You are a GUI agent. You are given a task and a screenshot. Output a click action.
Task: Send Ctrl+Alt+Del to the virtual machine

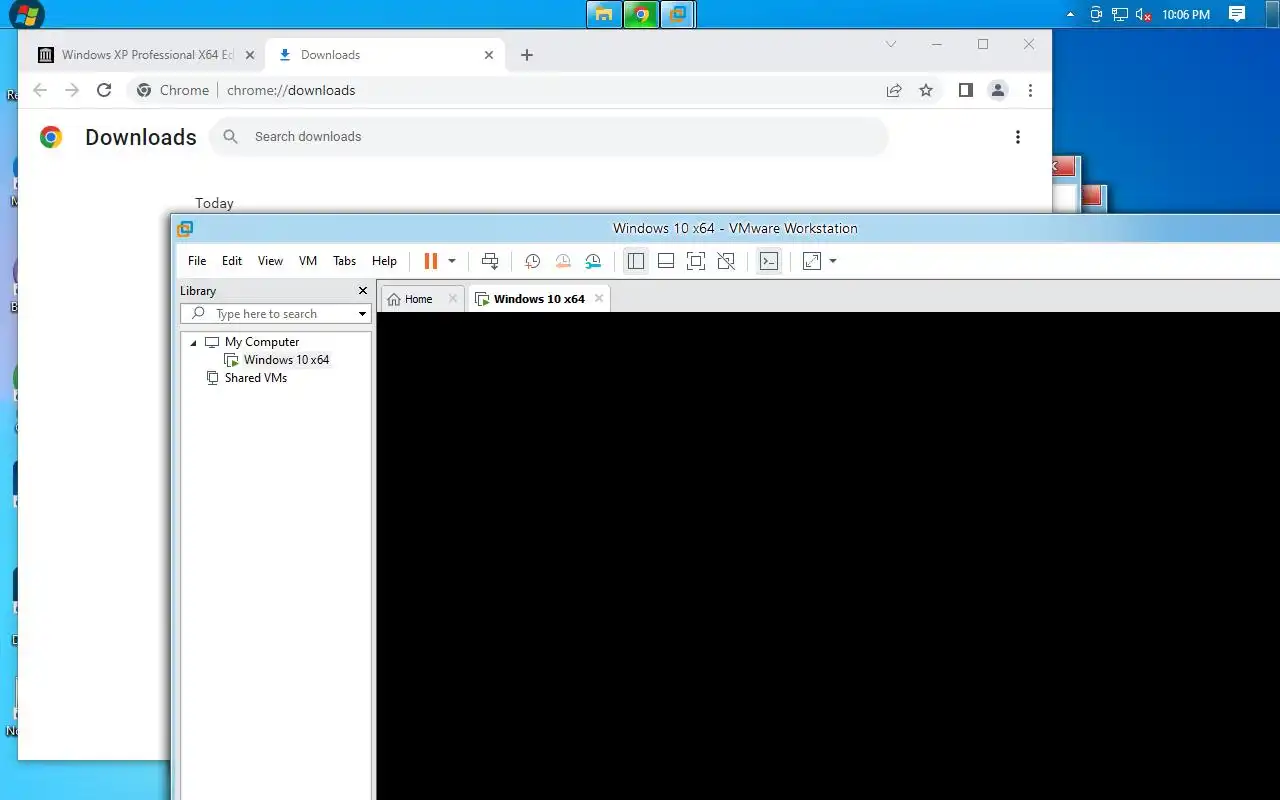(490, 261)
